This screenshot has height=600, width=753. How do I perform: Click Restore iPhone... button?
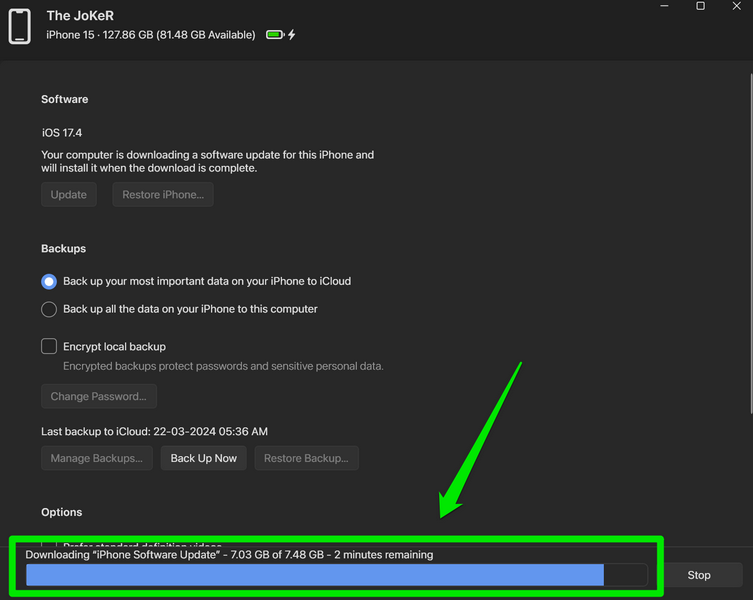(x=162, y=195)
